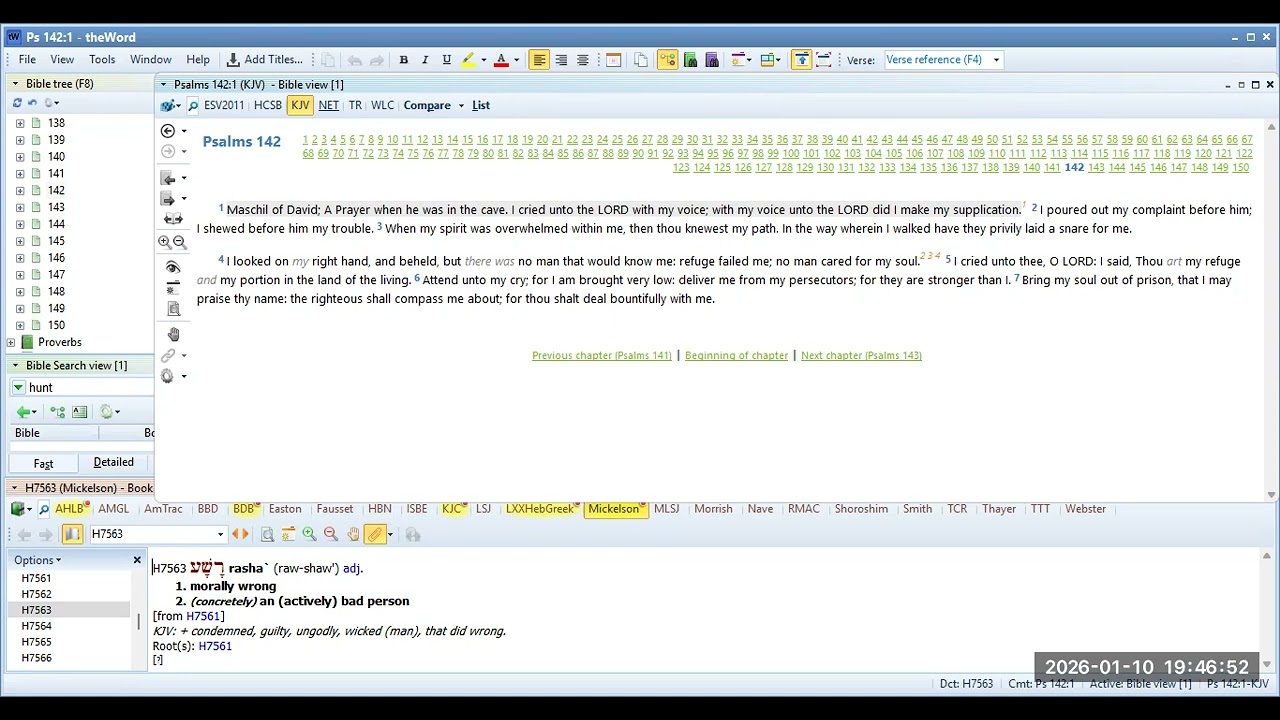This screenshot has width=1280, height=720.
Task: Click the Compare view button
Action: [427, 105]
